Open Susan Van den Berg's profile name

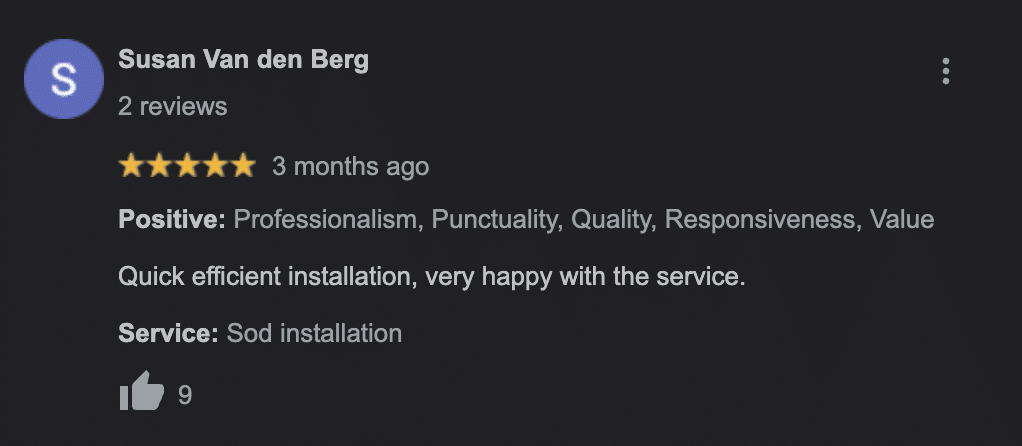[243, 60]
